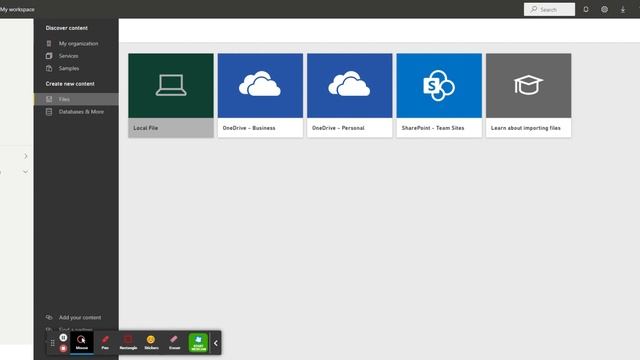640x360 pixels.
Task: Click the Samples icon in sidebar
Action: point(49,68)
